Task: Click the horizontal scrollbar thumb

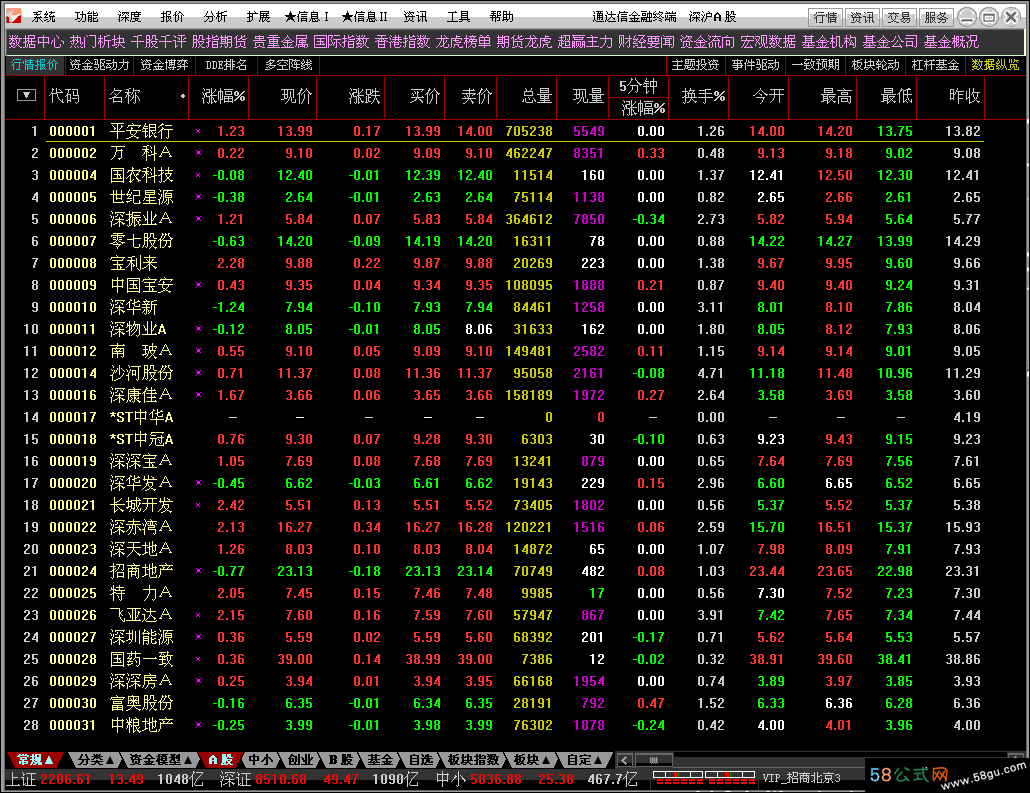Action: pos(654,760)
